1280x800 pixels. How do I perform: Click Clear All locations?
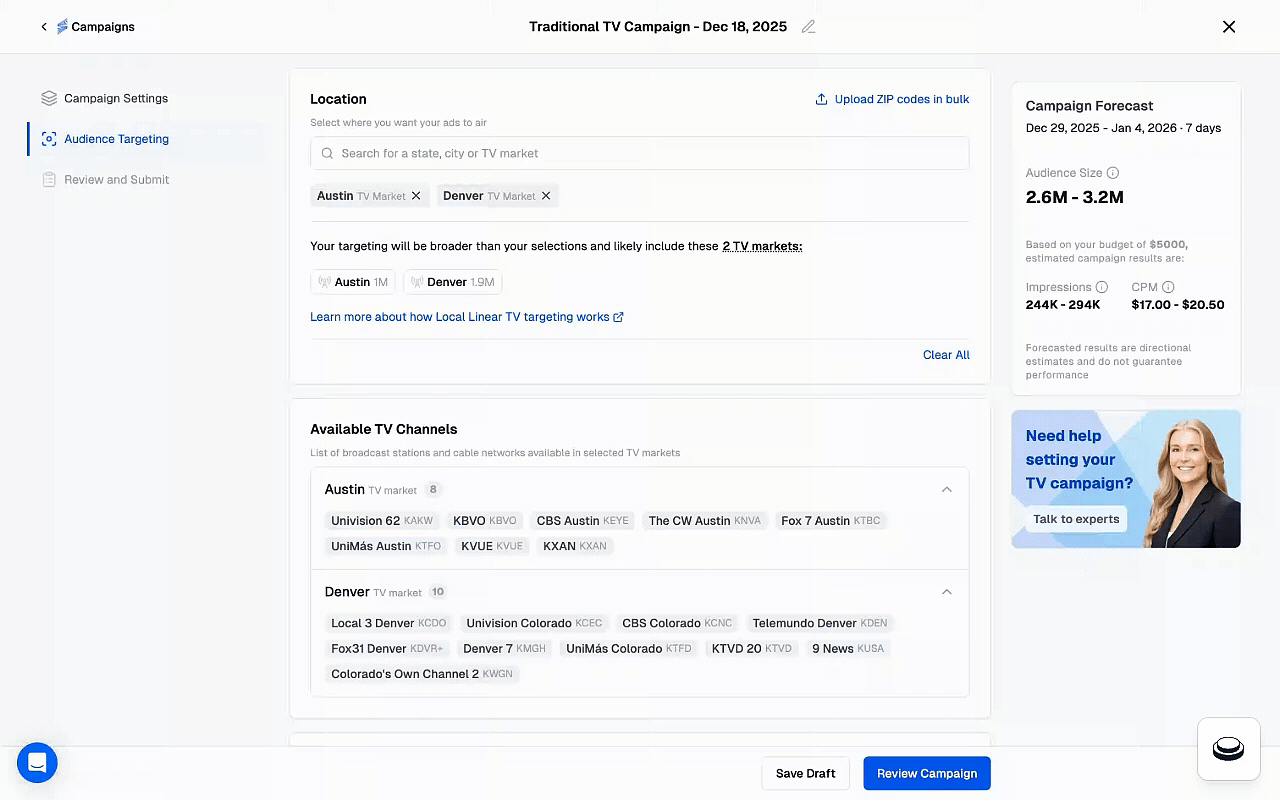coord(946,355)
